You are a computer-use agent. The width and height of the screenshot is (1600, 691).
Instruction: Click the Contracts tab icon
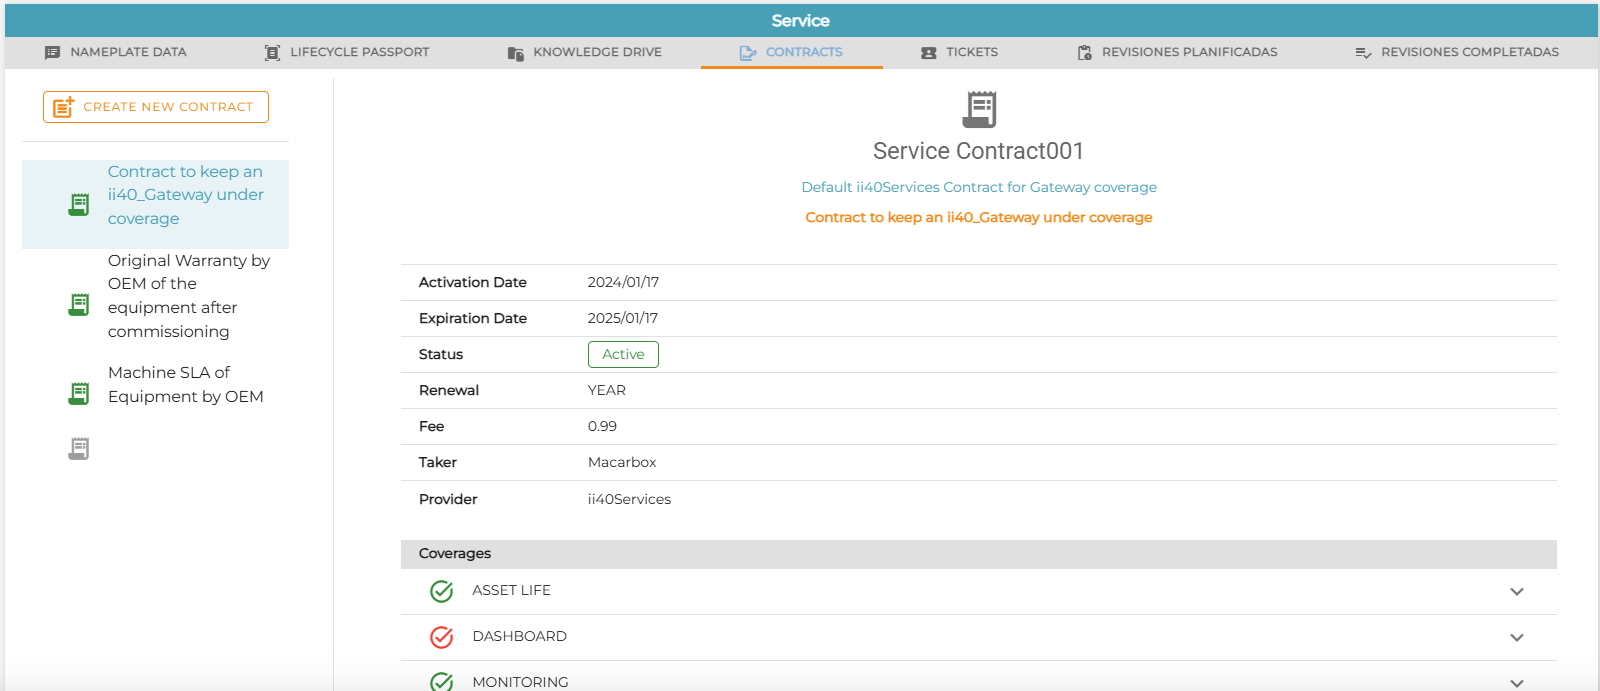748,53
